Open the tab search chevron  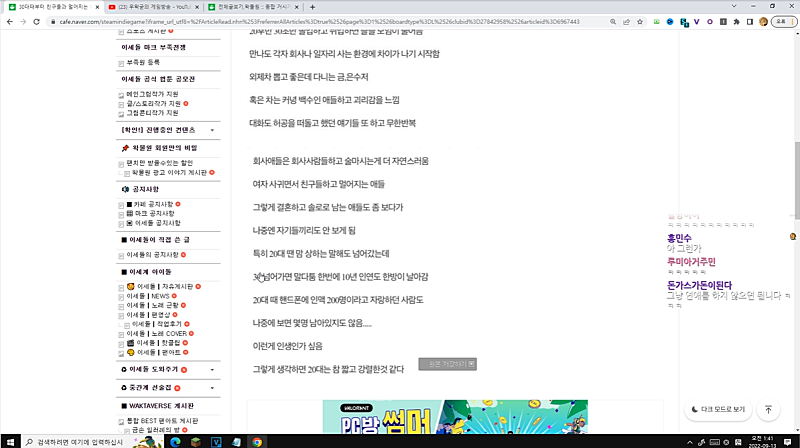(x=734, y=6)
